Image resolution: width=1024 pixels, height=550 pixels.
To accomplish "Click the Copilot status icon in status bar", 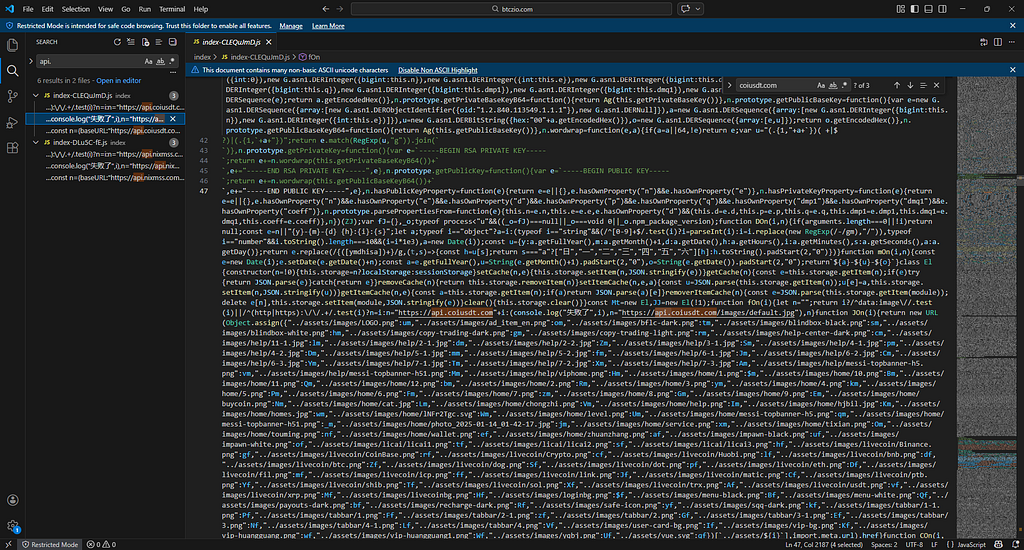I will (x=998, y=544).
